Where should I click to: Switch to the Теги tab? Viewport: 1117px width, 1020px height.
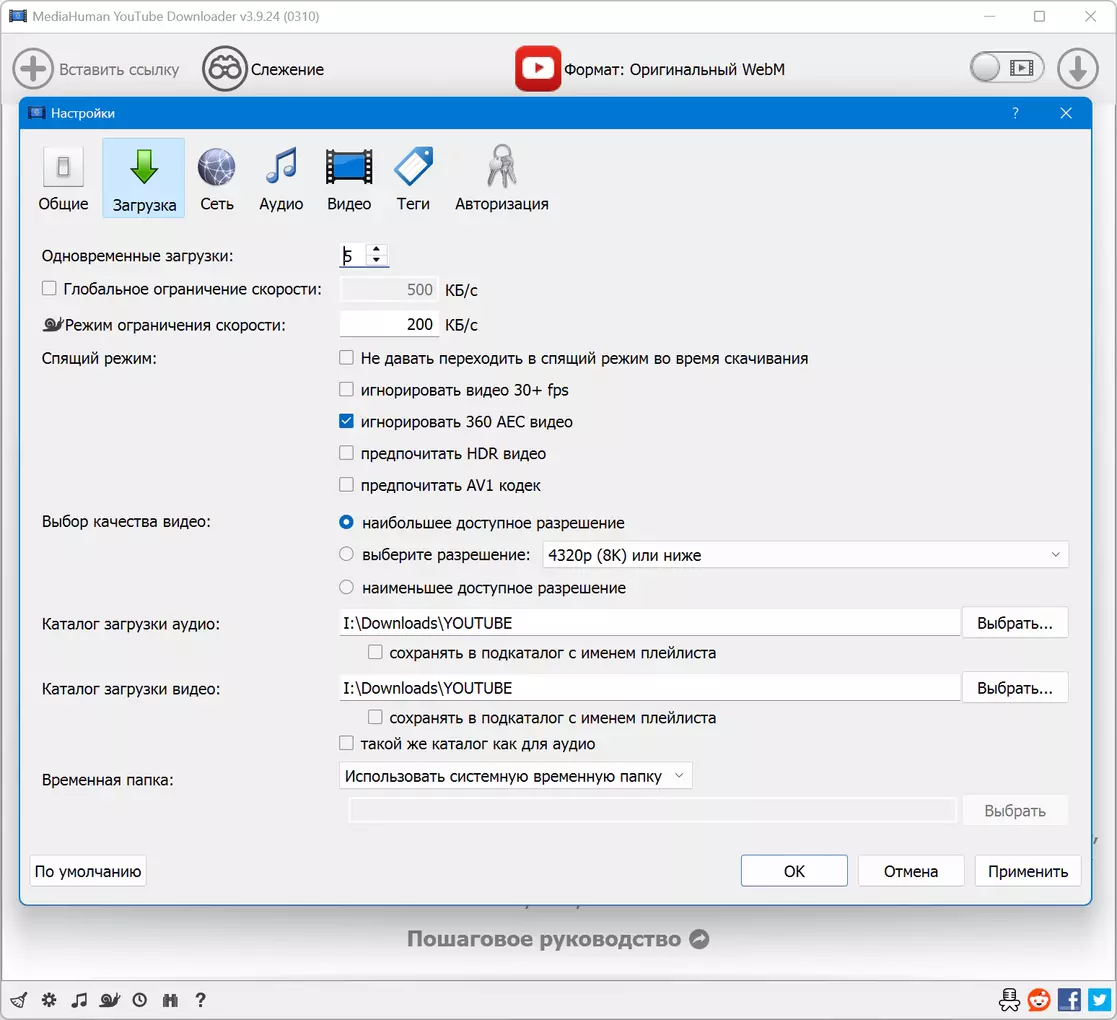[413, 178]
